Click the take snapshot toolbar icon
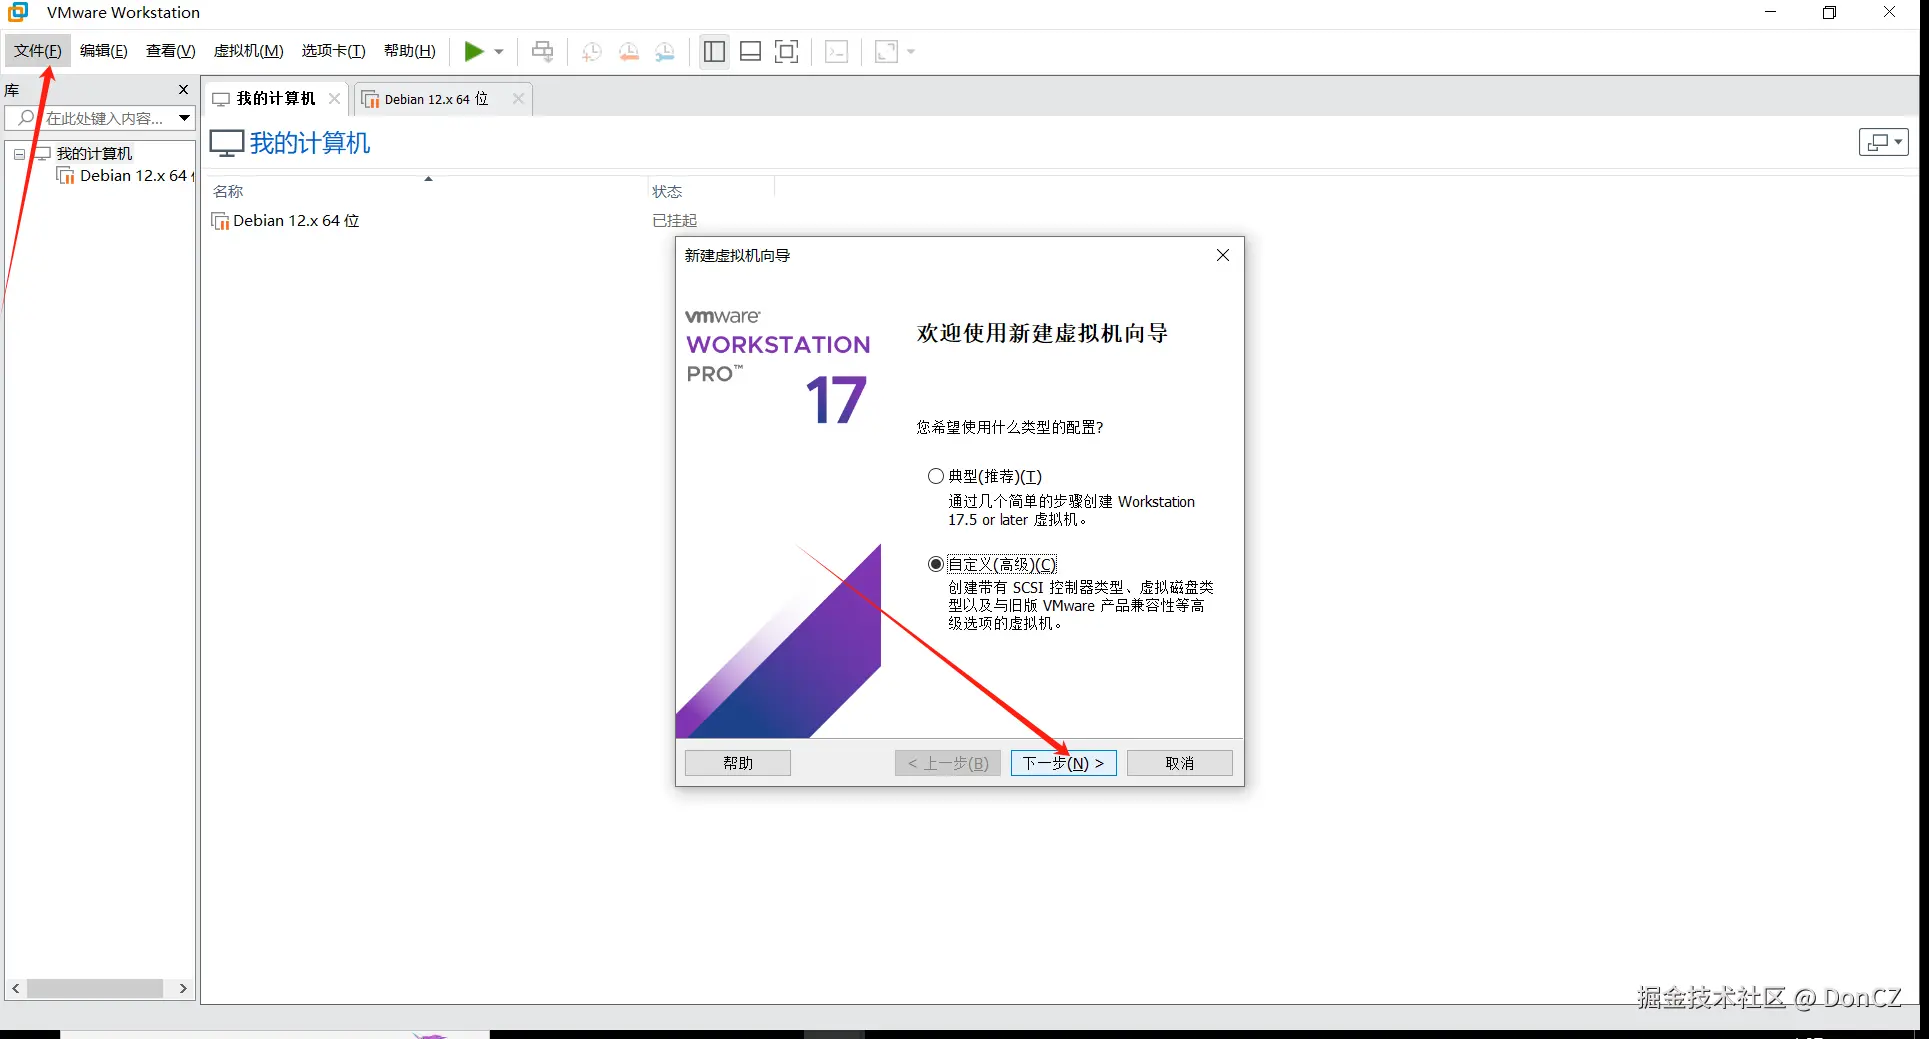Image resolution: width=1929 pixels, height=1039 pixels. click(x=592, y=52)
